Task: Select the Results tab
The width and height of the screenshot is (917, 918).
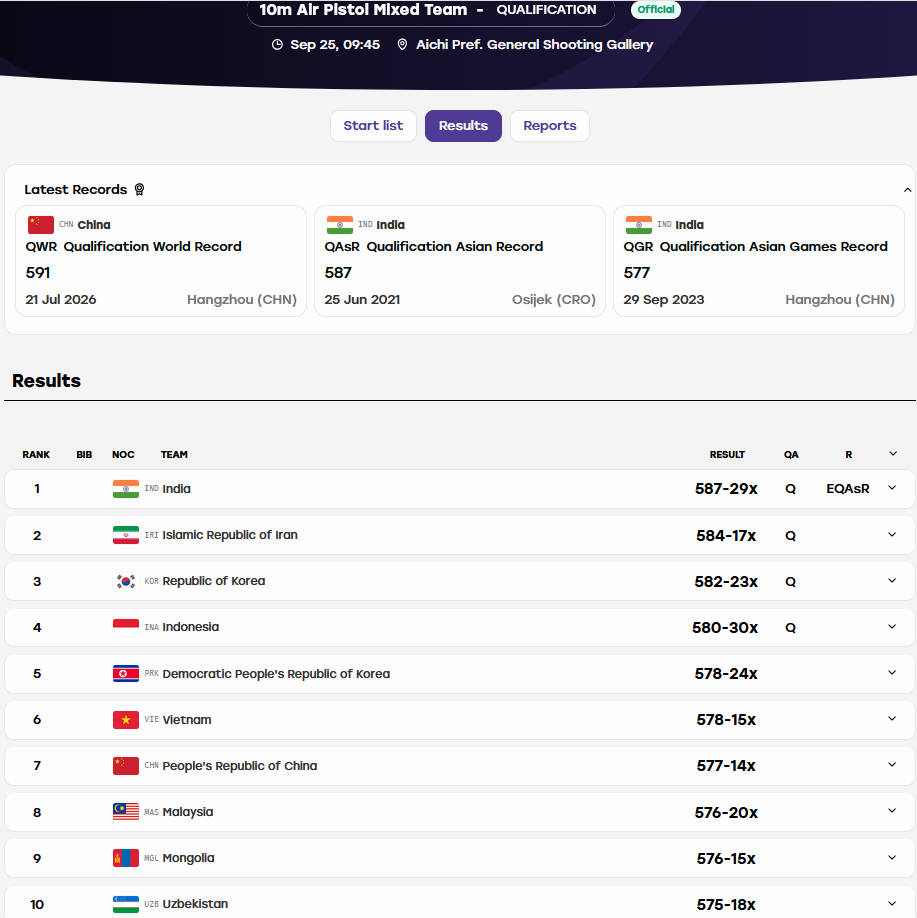Action: pyautogui.click(x=463, y=126)
